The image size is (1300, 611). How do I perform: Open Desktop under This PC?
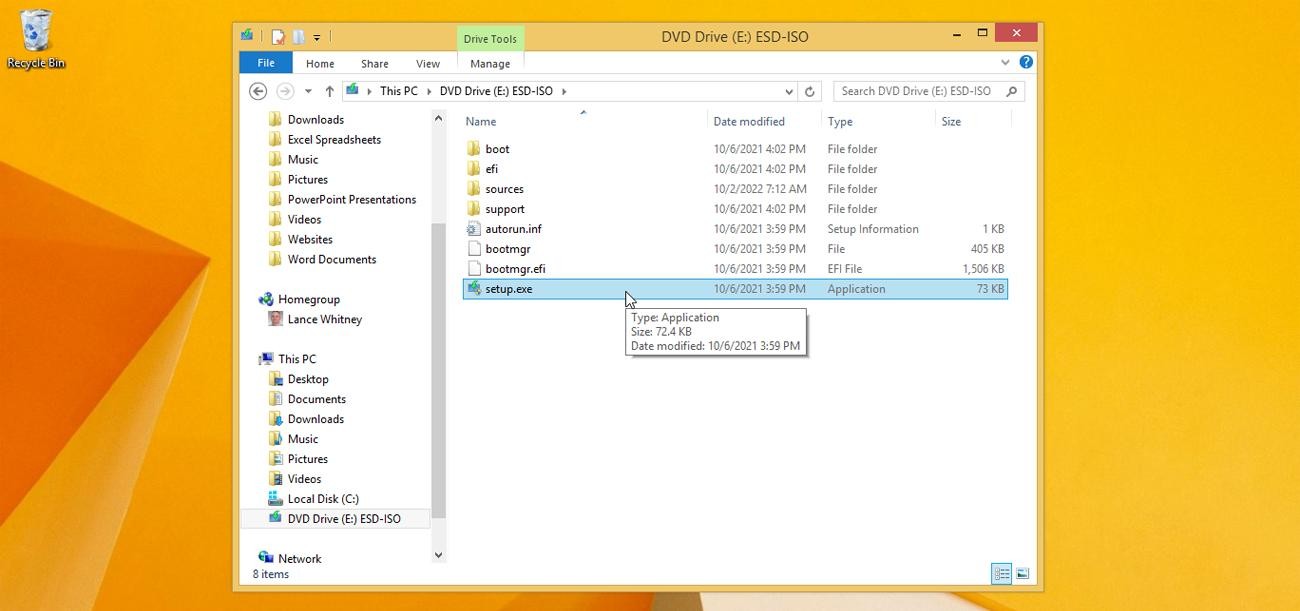pyautogui.click(x=307, y=379)
